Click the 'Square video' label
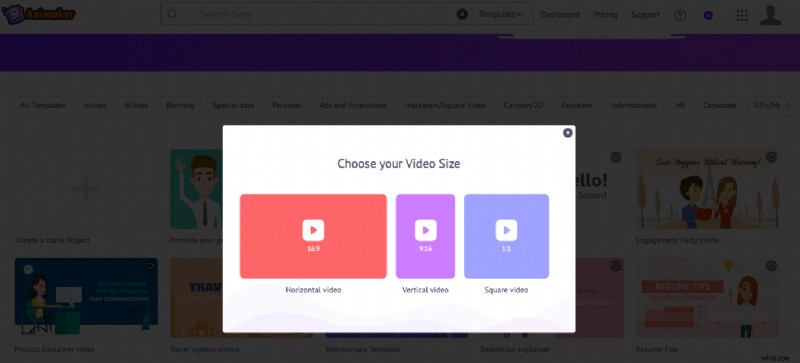Viewport: 800px width, 363px height. (x=507, y=290)
